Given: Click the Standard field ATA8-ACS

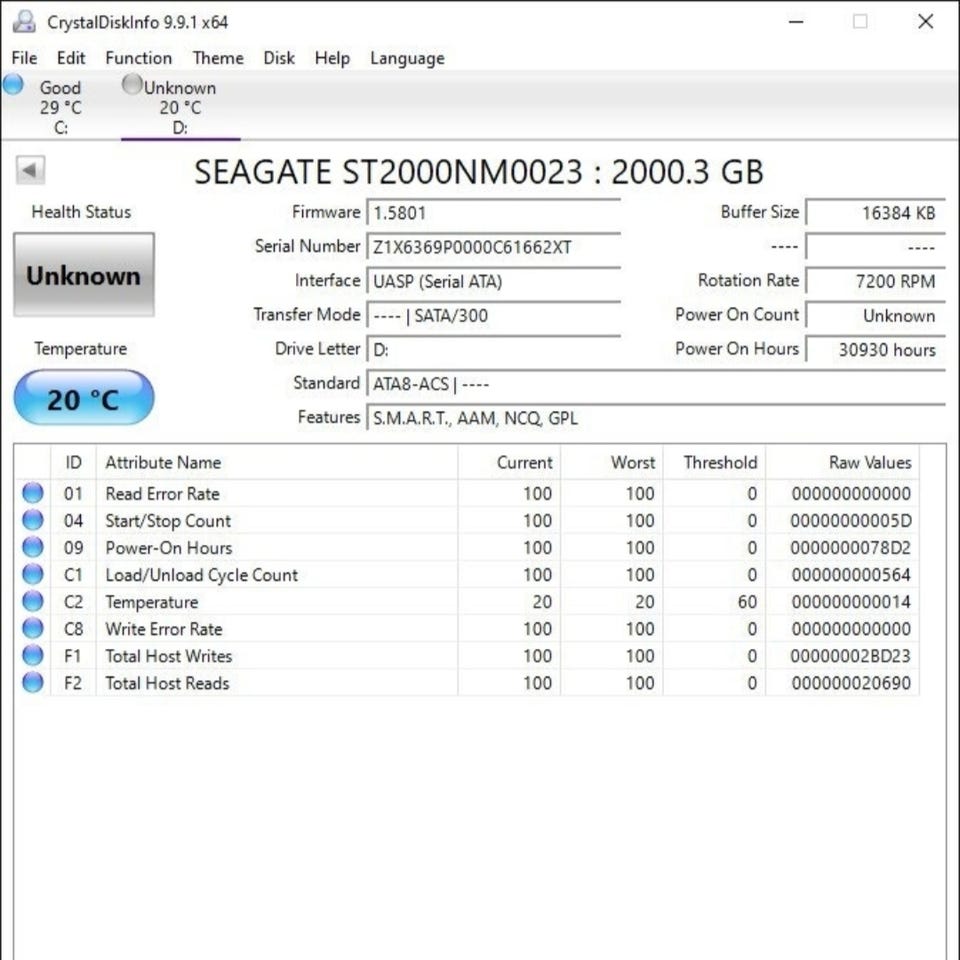Looking at the screenshot, I should [x=656, y=384].
